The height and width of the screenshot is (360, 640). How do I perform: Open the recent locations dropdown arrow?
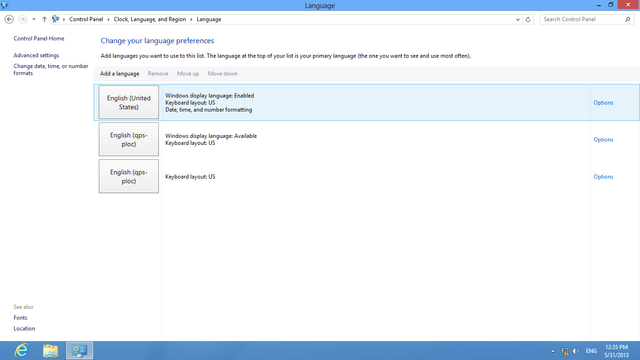(x=34, y=19)
